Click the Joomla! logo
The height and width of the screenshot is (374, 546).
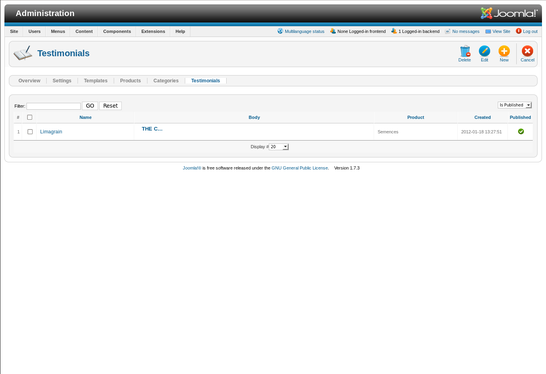coord(509,13)
